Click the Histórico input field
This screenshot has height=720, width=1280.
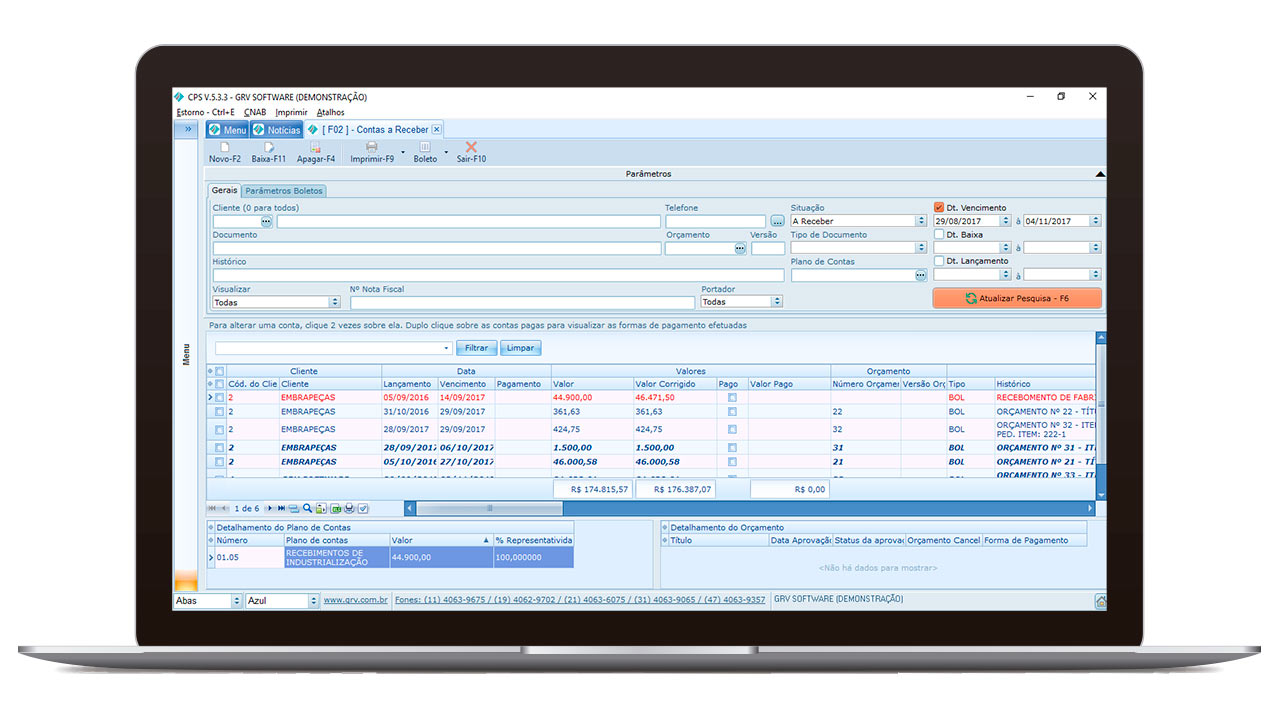(498, 275)
